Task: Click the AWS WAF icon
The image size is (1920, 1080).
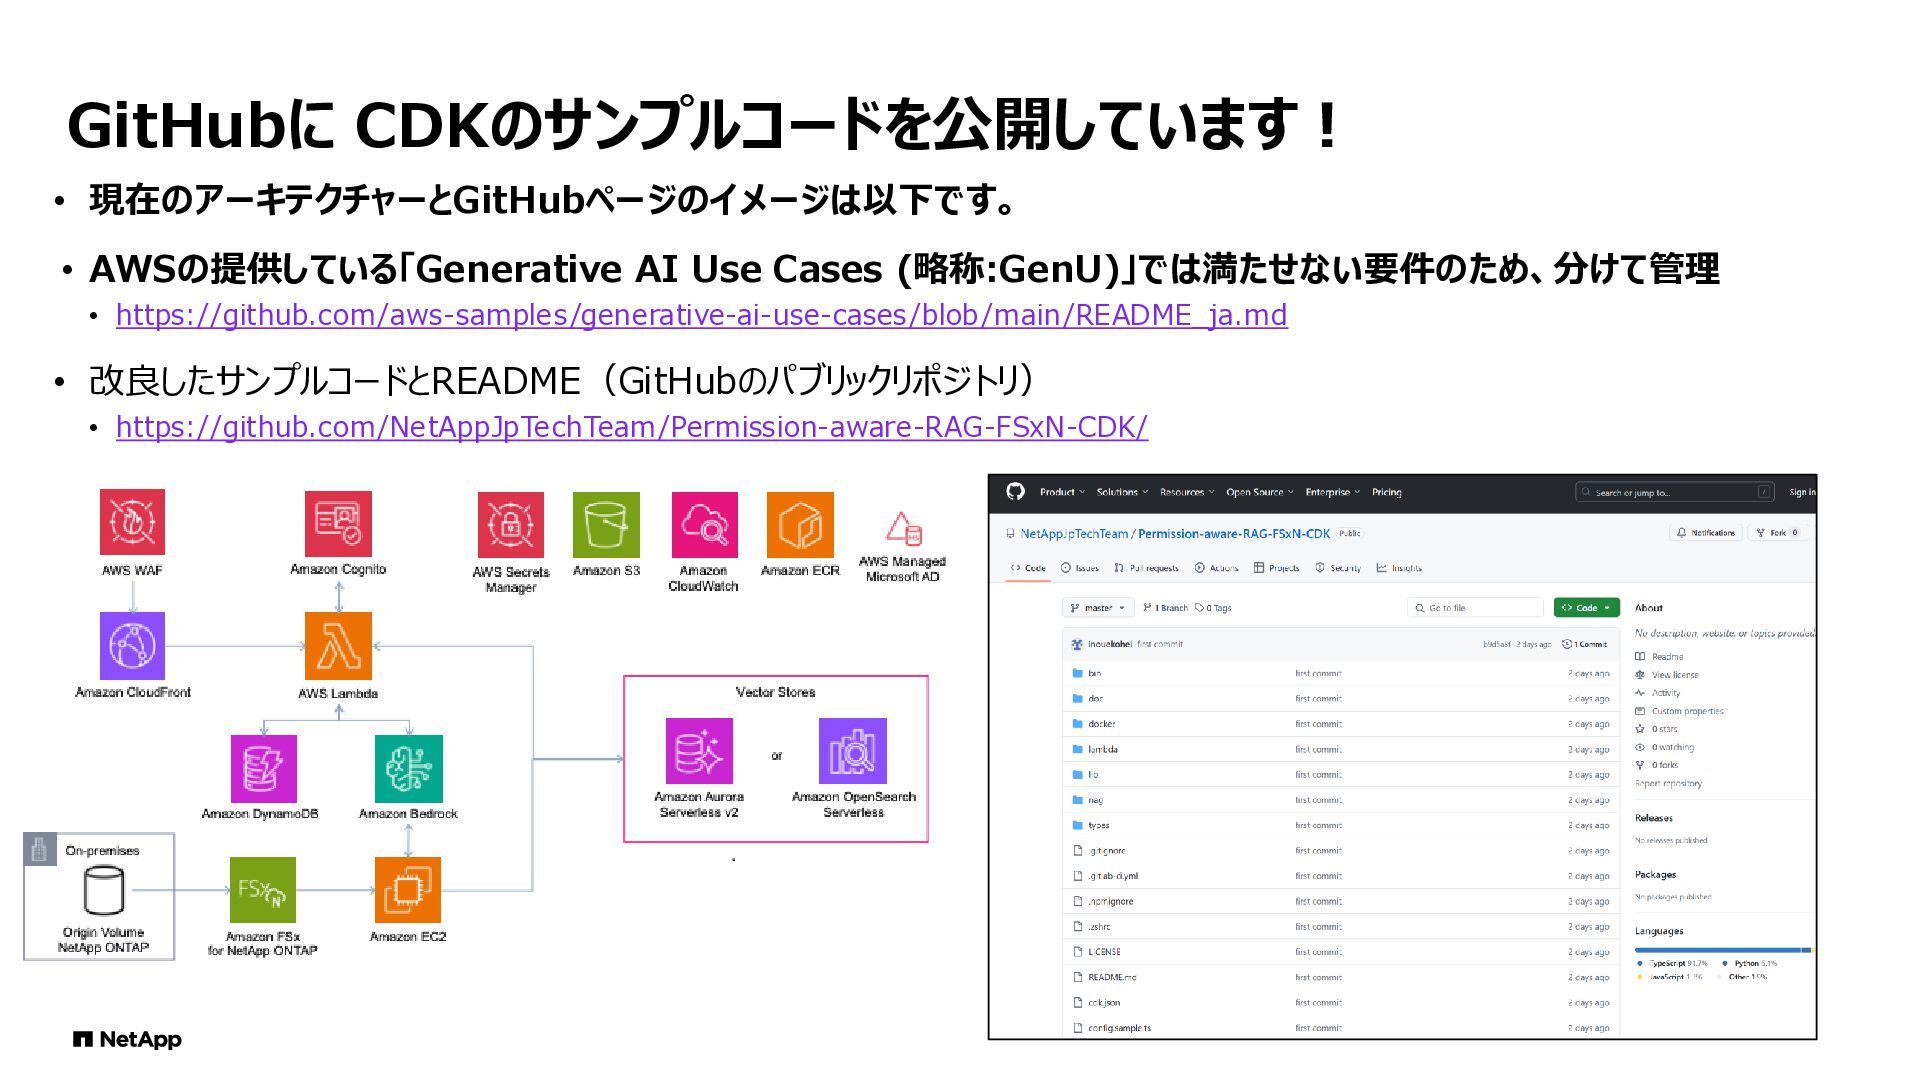Action: tap(132, 522)
